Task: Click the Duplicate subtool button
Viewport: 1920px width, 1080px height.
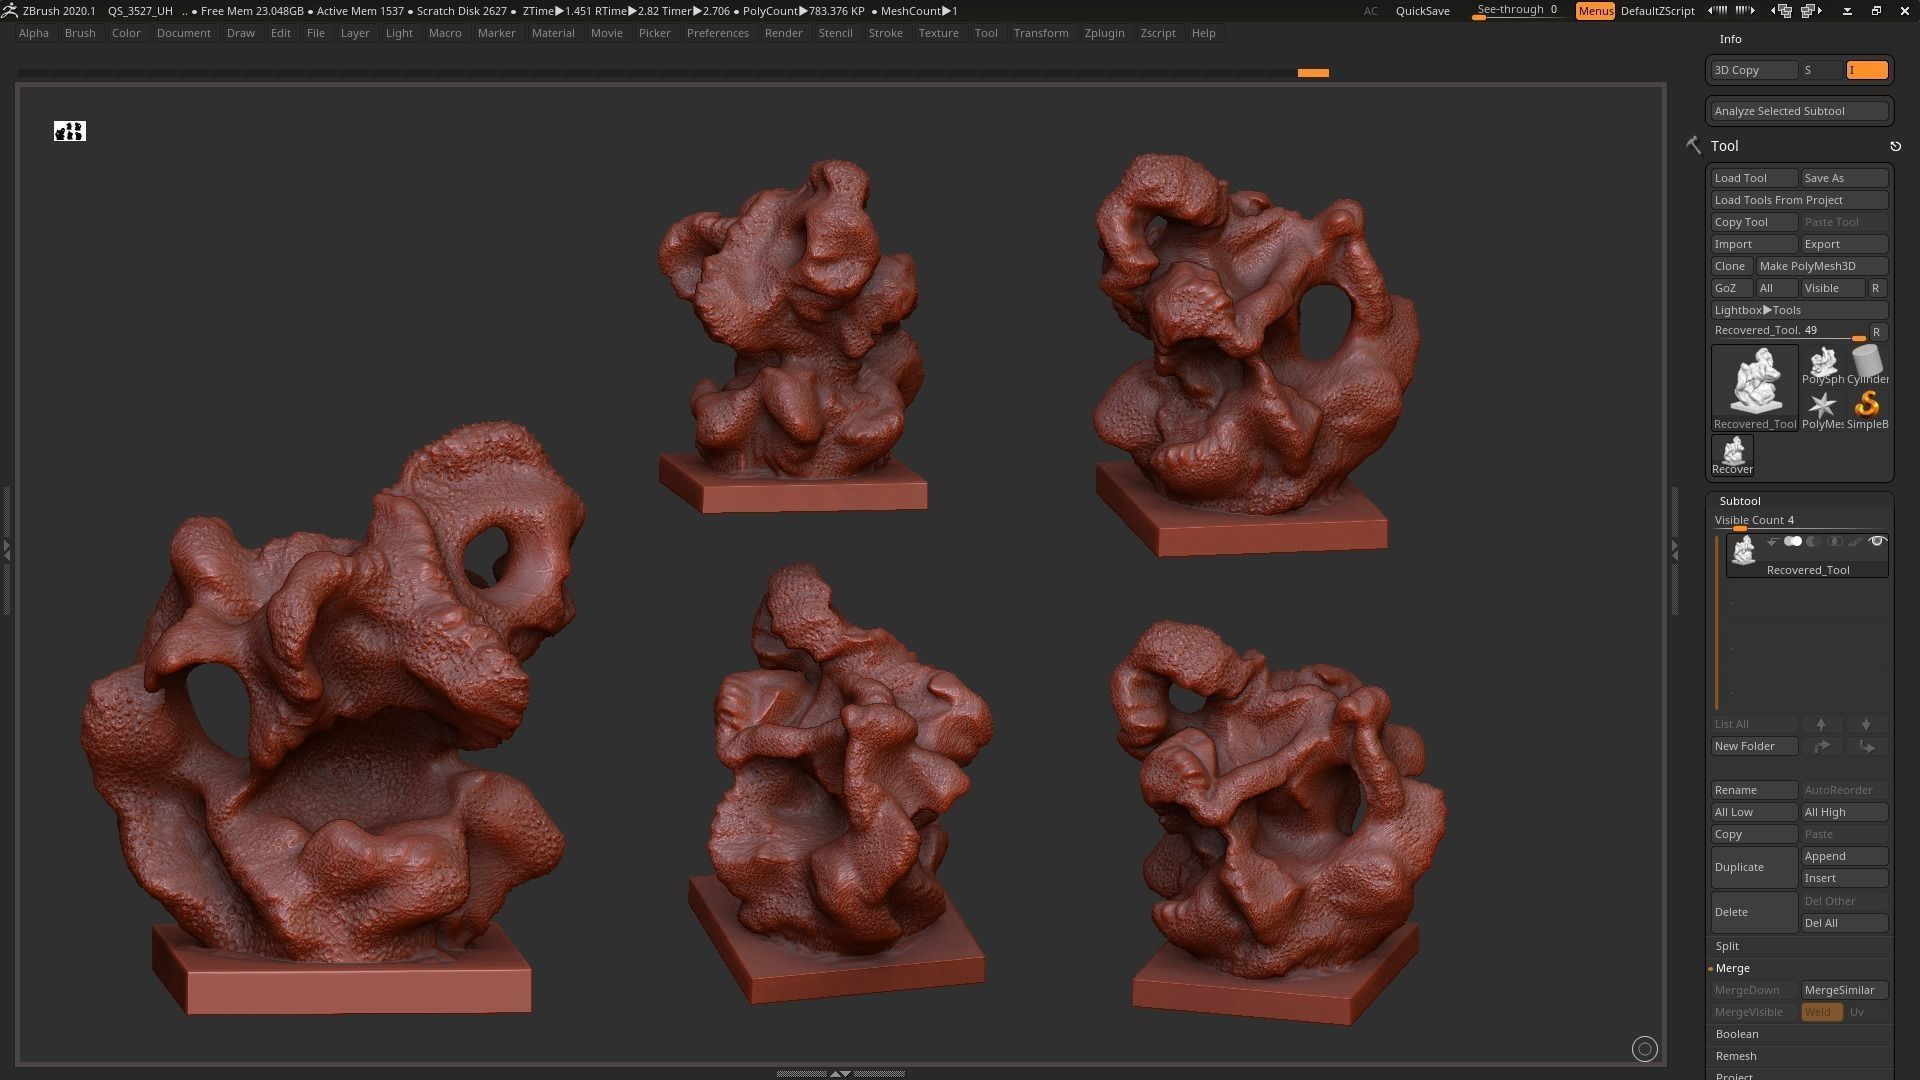Action: point(1754,867)
